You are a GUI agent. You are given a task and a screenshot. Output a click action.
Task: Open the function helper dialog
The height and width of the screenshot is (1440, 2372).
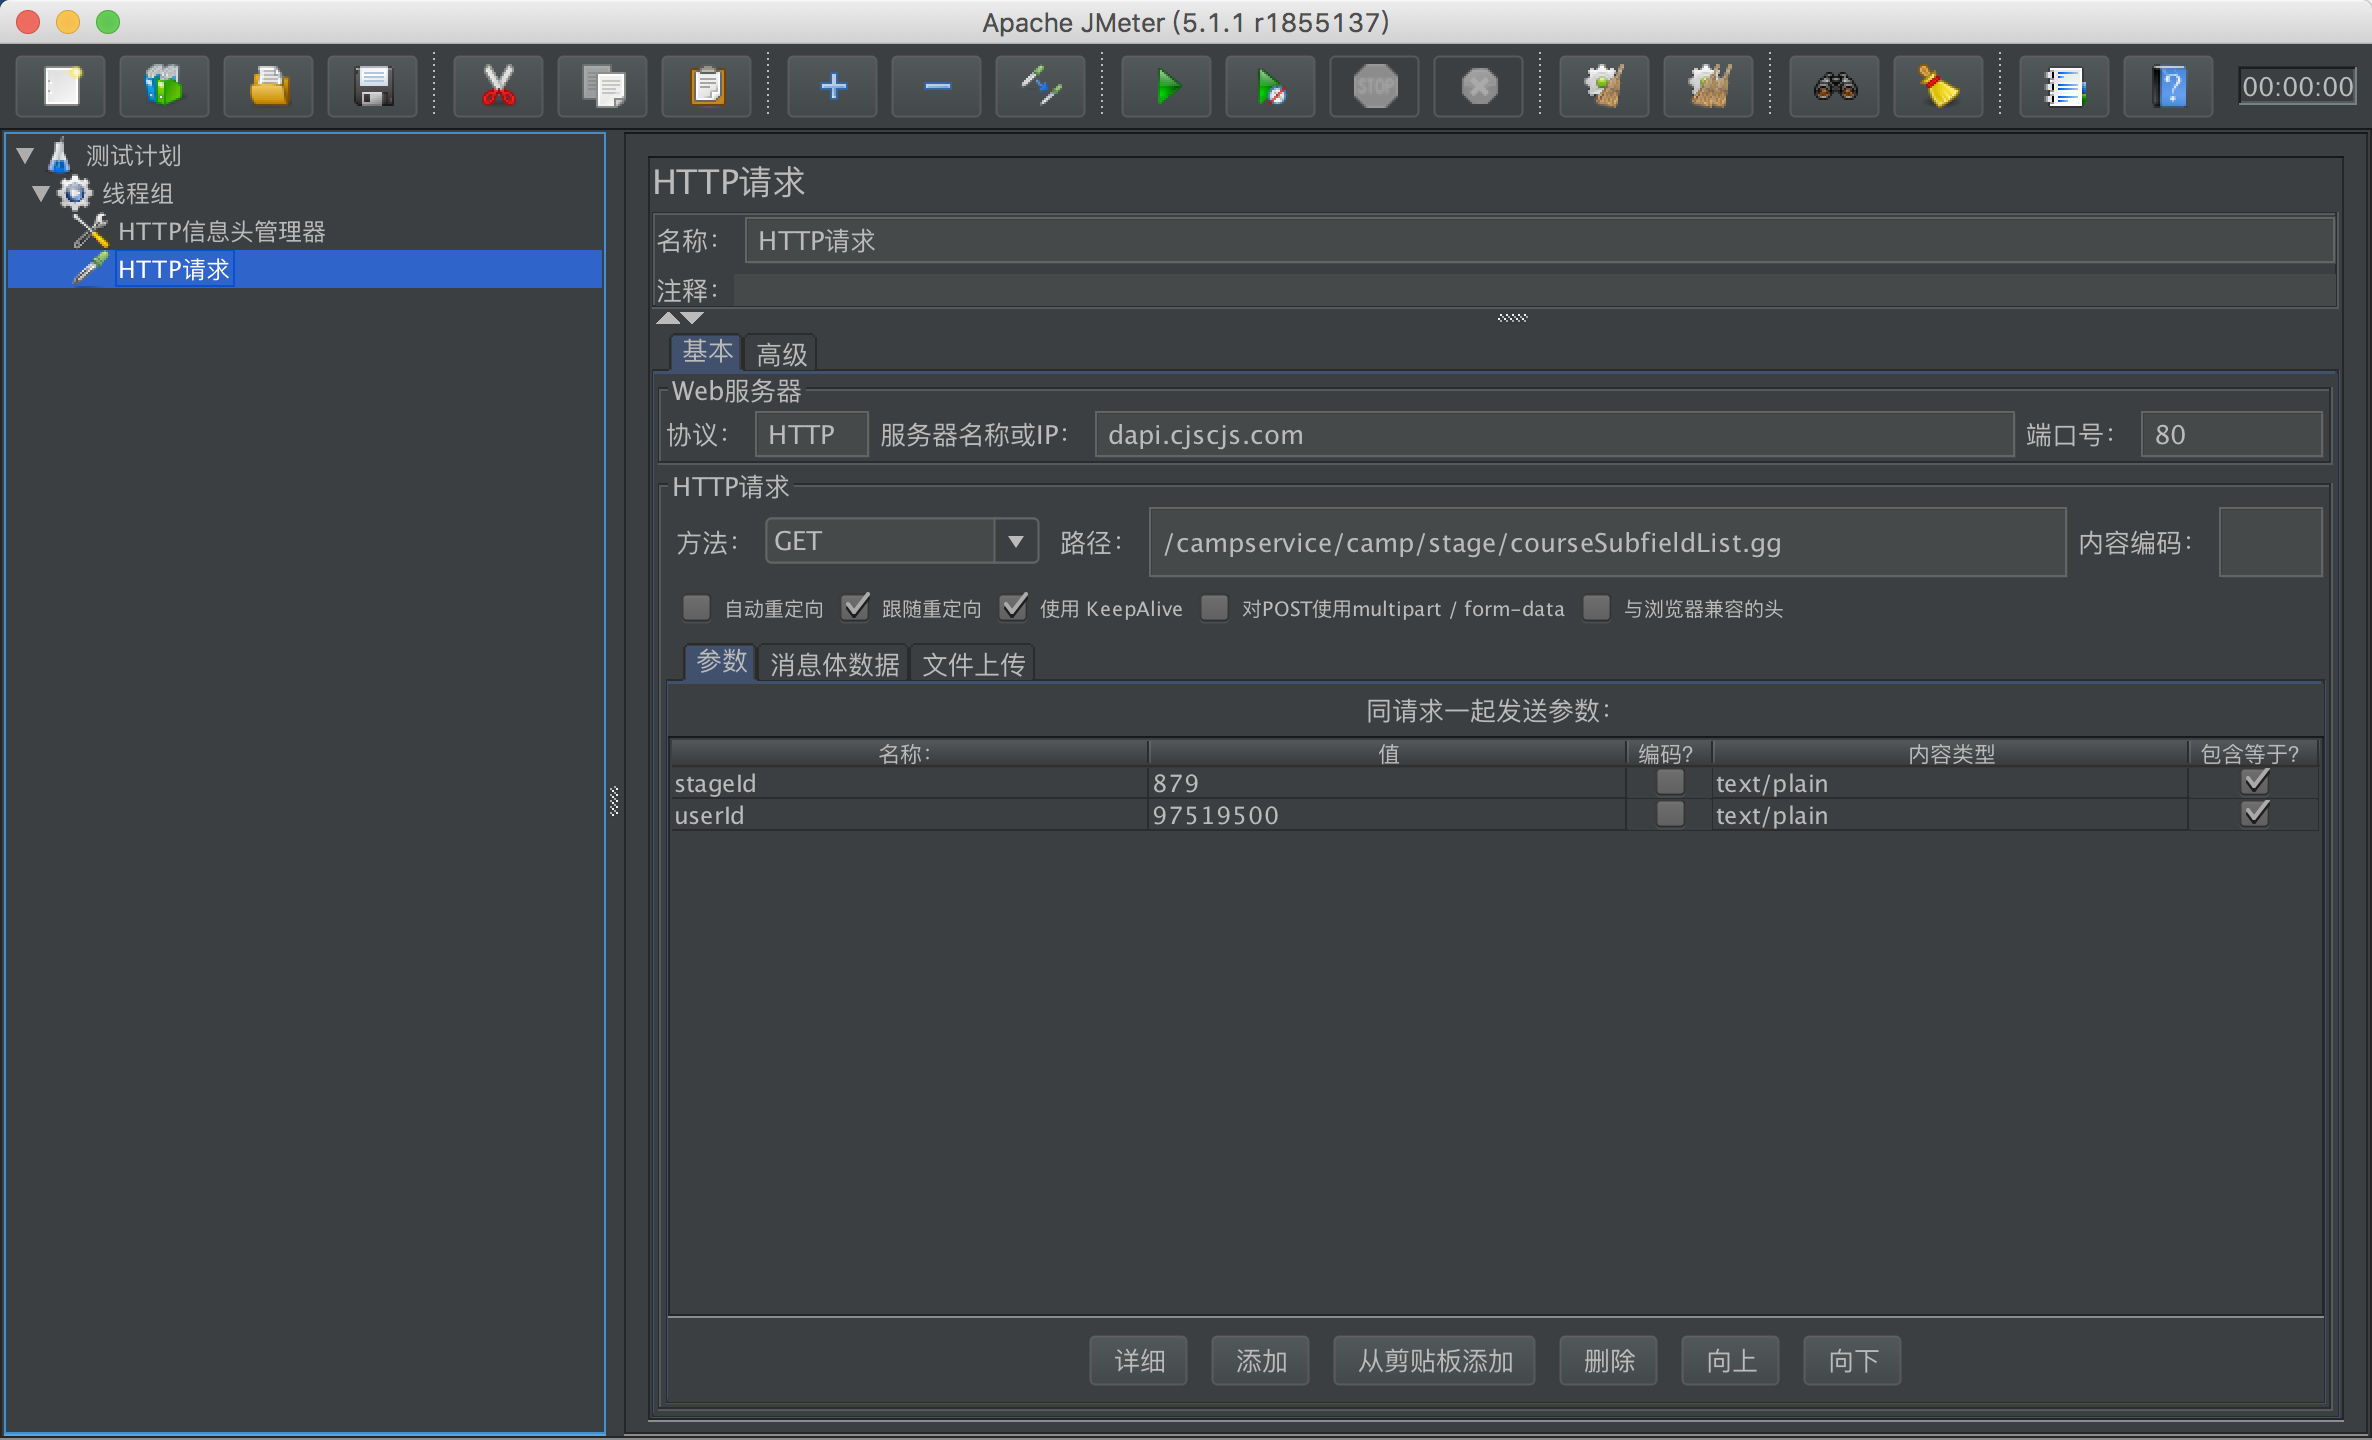[2065, 86]
